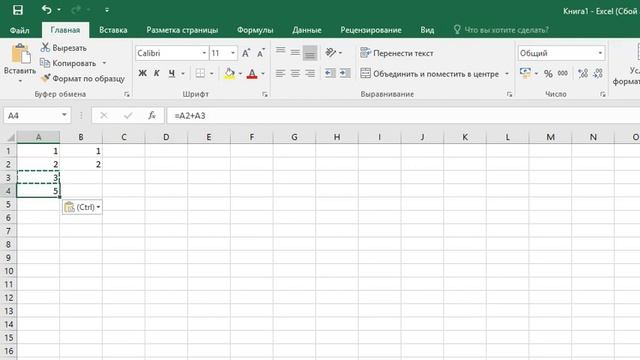Toggle bold (Ж) formatting
Screen dimensions: 640x360
click(142, 73)
